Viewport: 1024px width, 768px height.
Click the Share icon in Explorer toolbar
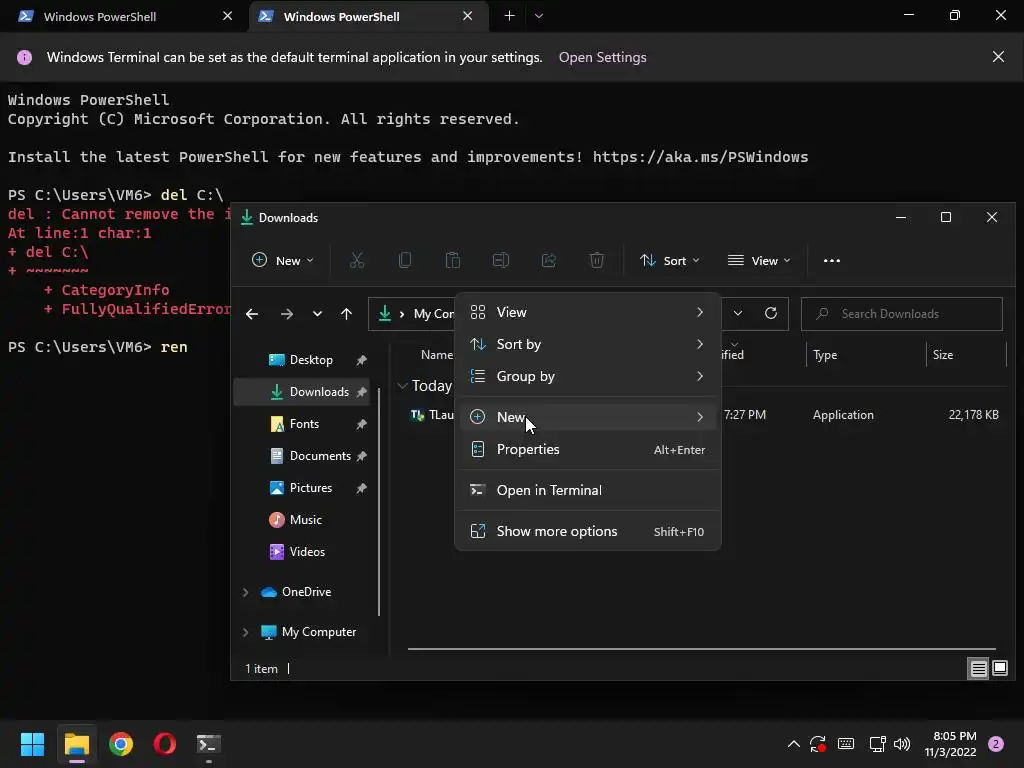549,261
